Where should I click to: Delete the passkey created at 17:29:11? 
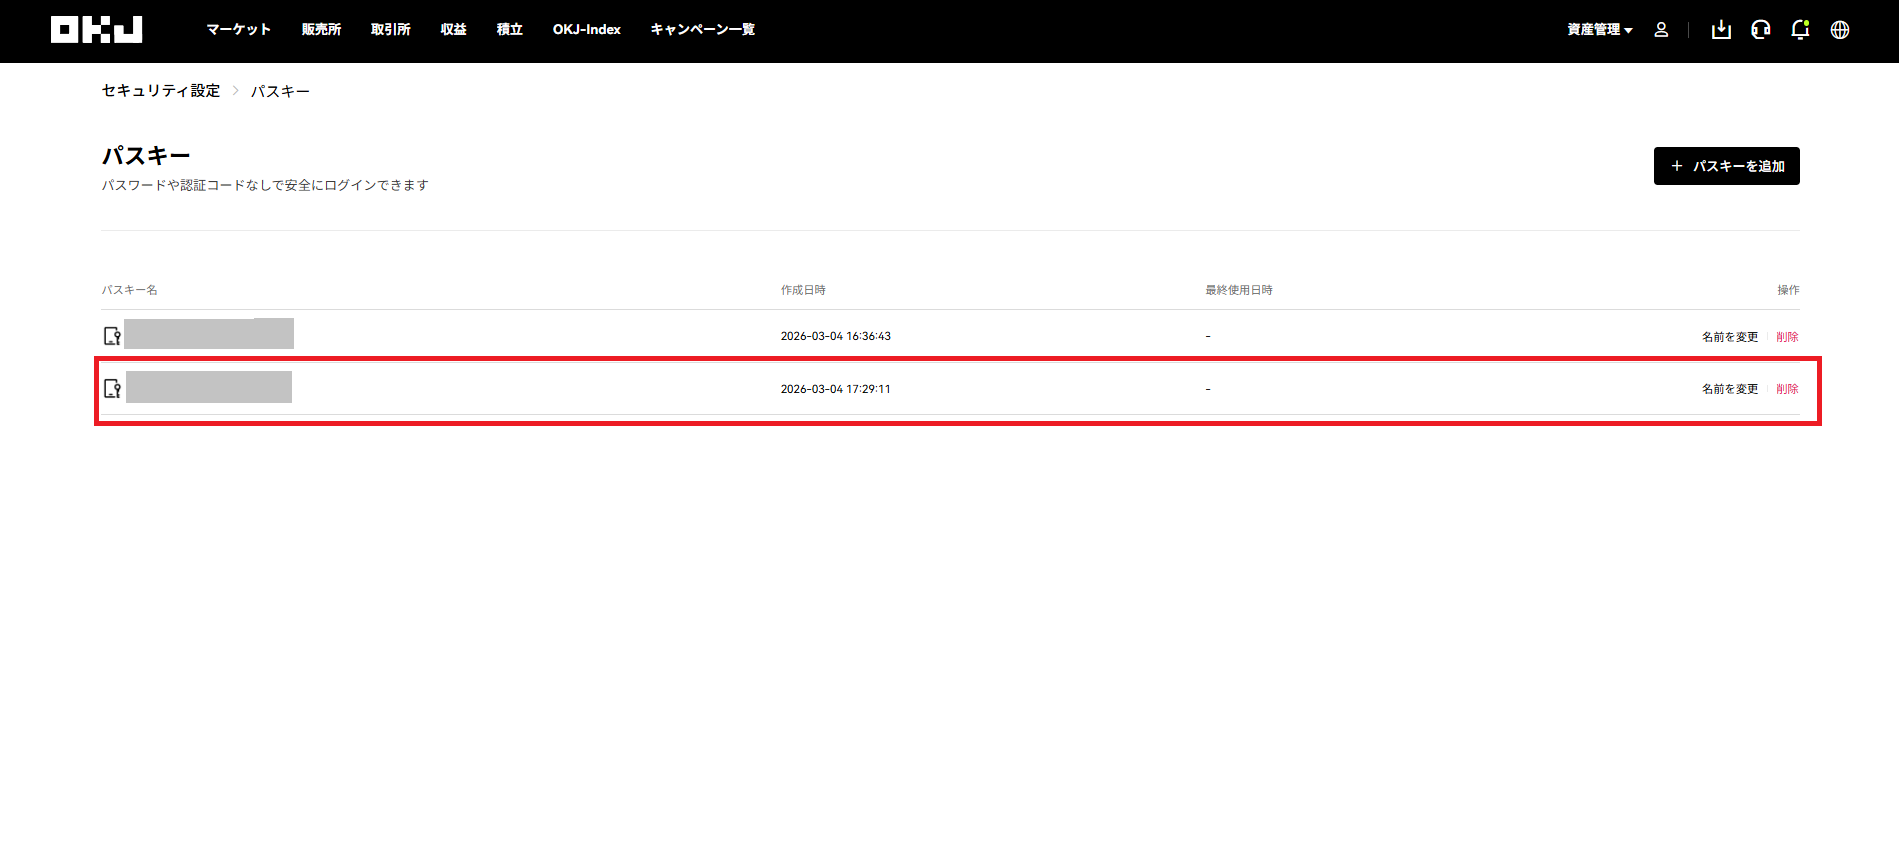click(1787, 389)
